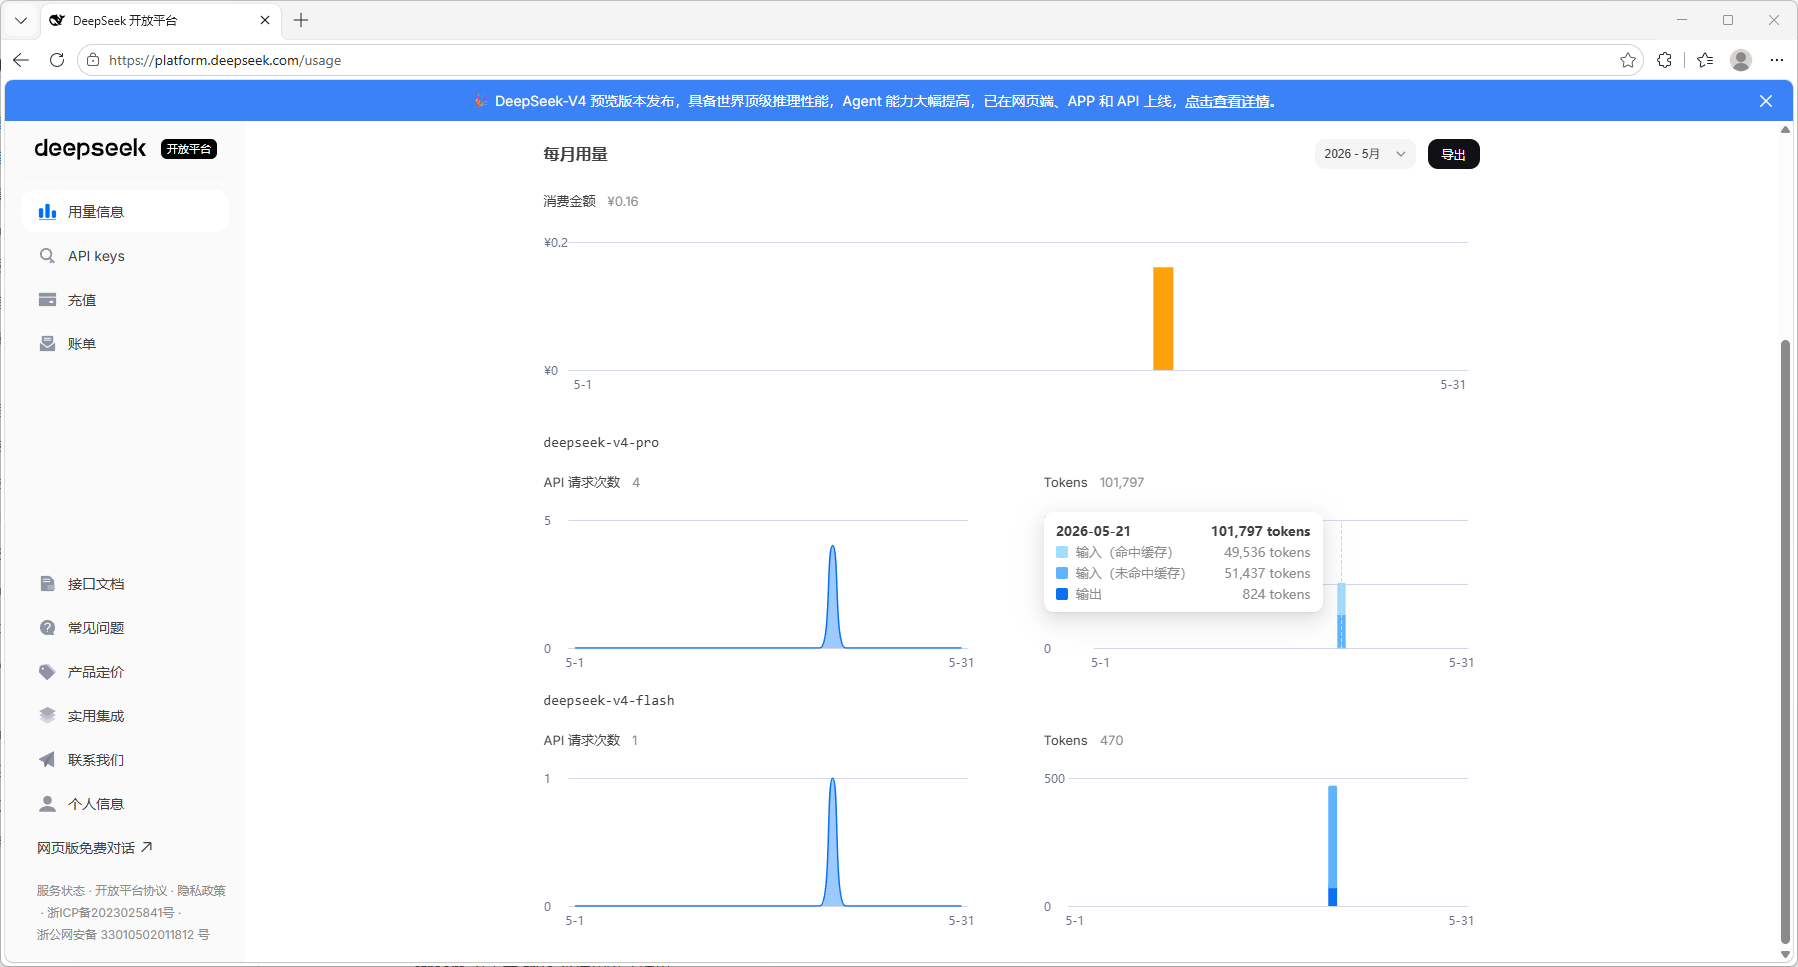Screen dimensions: 1798x967
Task: Click the 每月用量 heading
Action: tap(575, 154)
